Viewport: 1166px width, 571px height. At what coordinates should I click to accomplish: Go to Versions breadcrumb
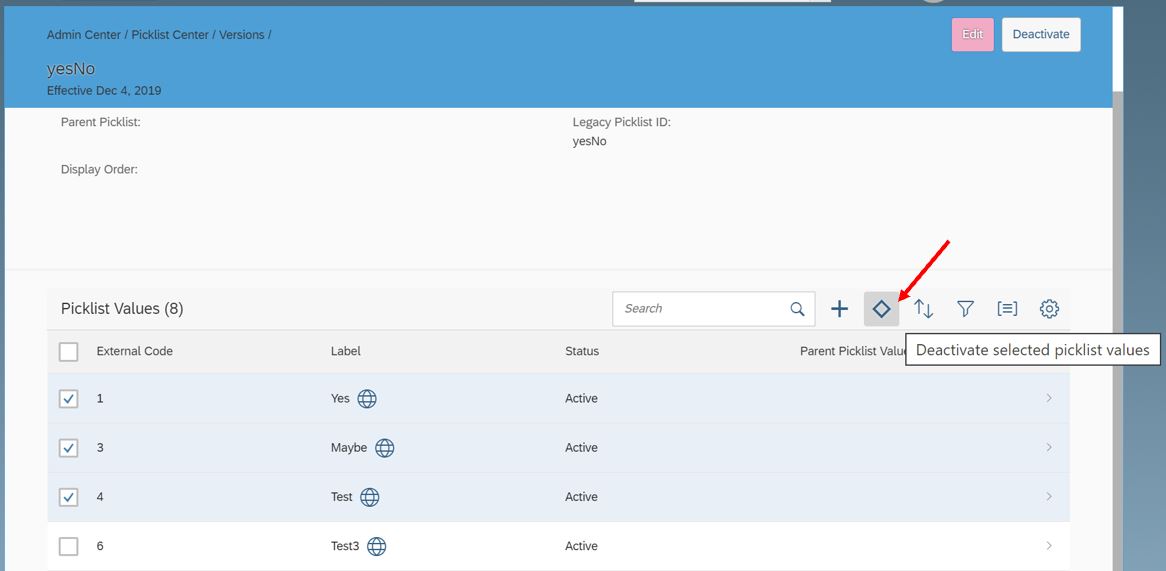(x=241, y=35)
